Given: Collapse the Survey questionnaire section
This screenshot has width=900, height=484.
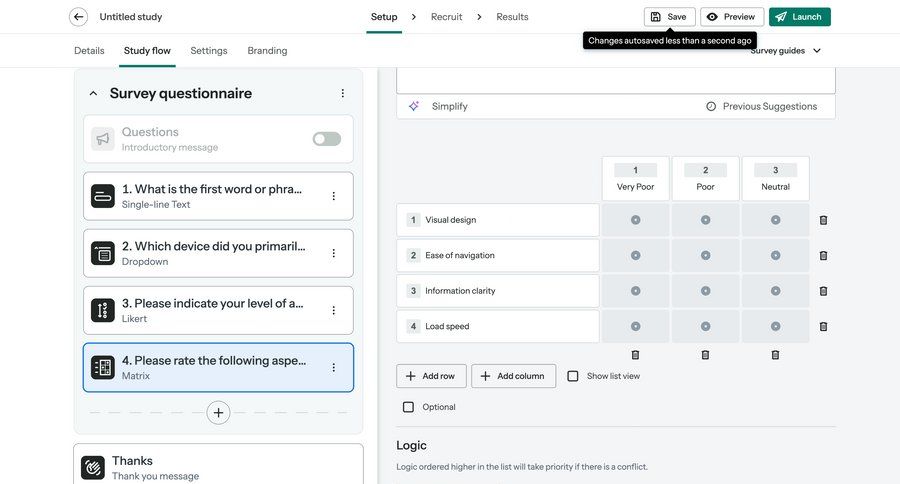Looking at the screenshot, I should (x=93, y=94).
